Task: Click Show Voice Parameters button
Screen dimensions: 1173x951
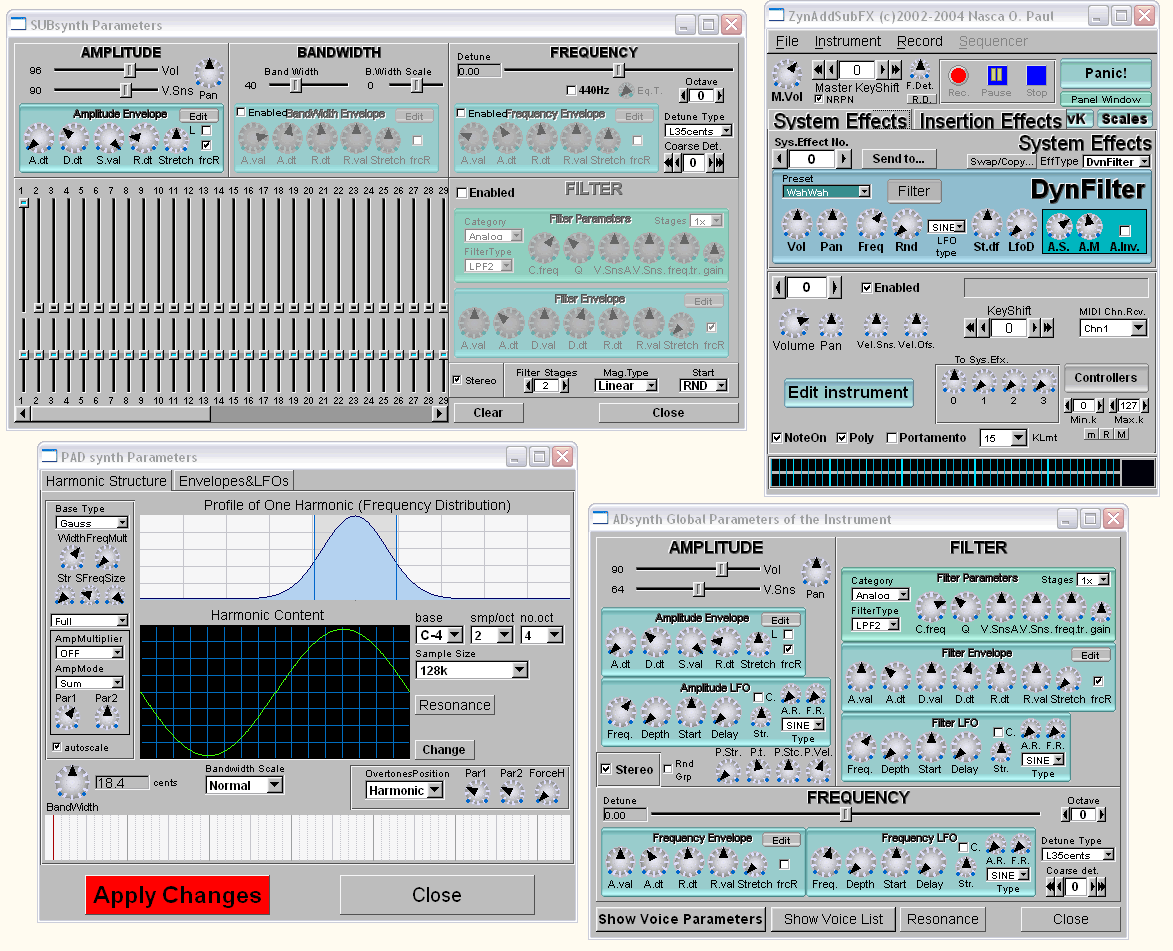Action: (680, 919)
